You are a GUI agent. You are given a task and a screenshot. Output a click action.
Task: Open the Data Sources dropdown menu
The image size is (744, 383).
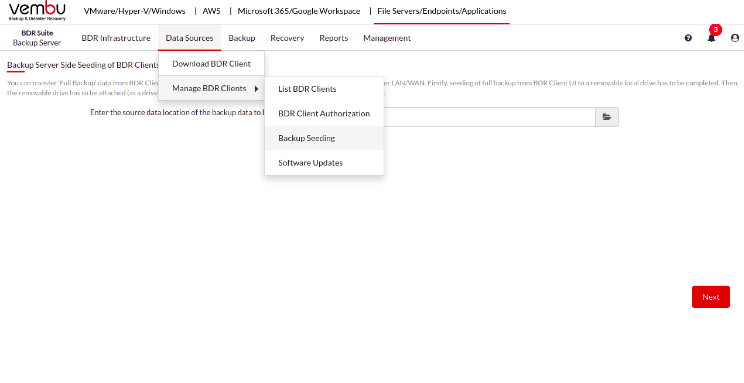(189, 38)
